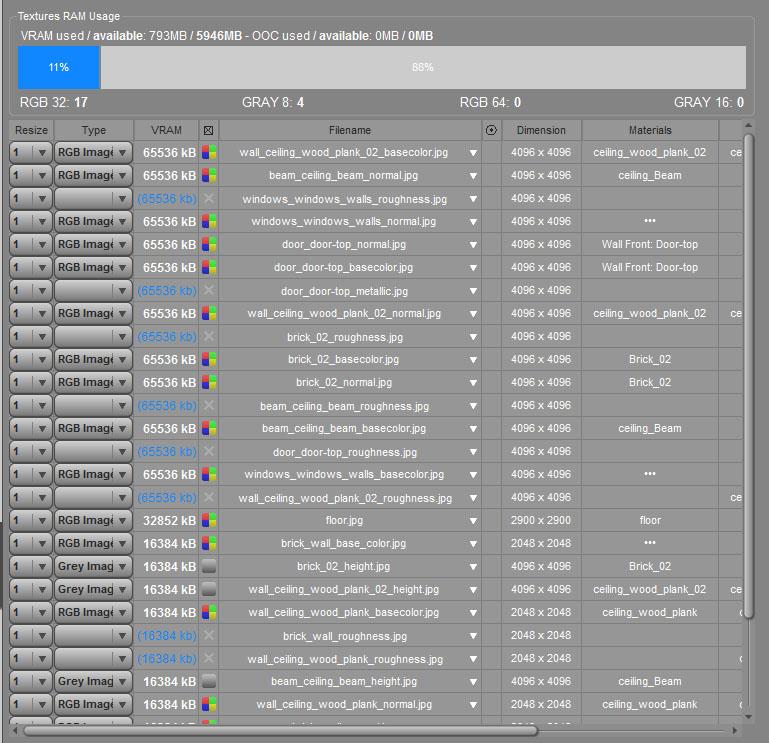Screen dimensions: 769x743
Task: Sort by Dimension column header
Action: [541, 130]
